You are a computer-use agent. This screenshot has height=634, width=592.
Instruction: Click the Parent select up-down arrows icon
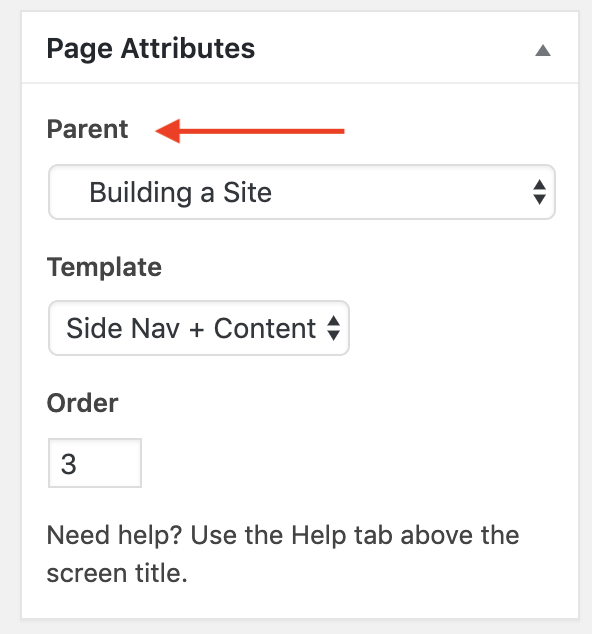[x=539, y=192]
